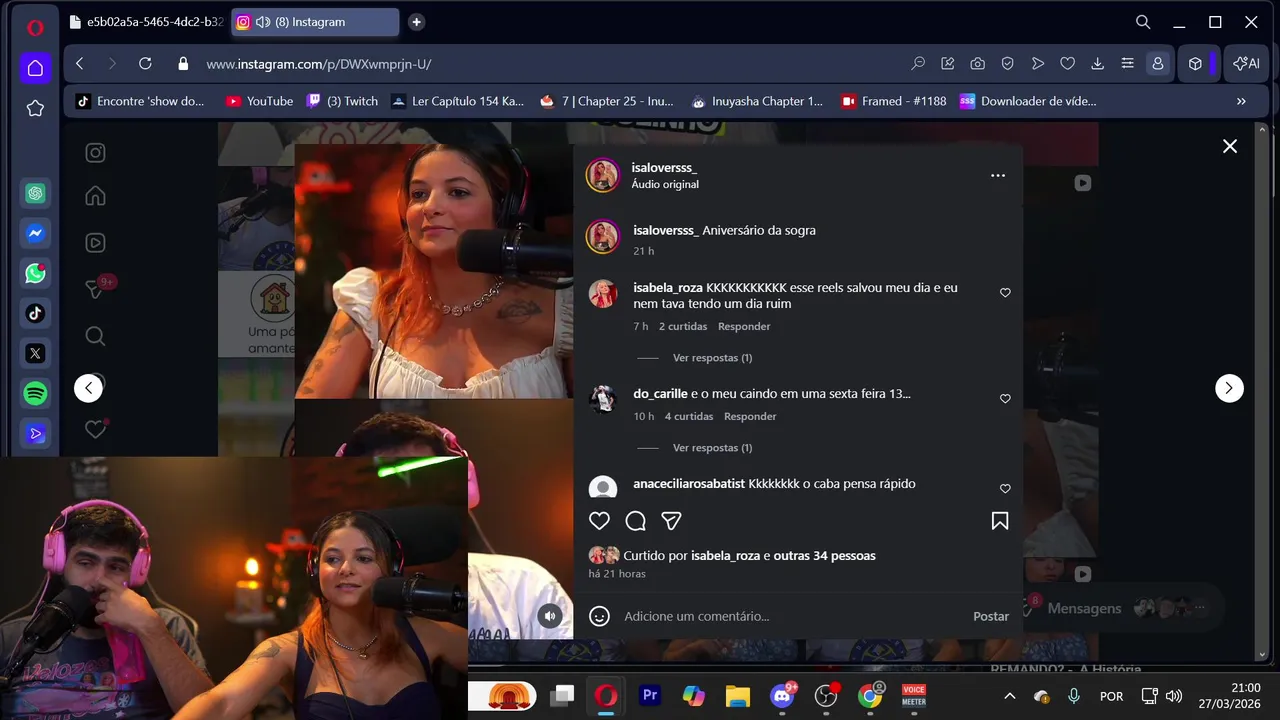This screenshot has height=720, width=1280.
Task: Click the address bar URL
Action: click(x=318, y=64)
